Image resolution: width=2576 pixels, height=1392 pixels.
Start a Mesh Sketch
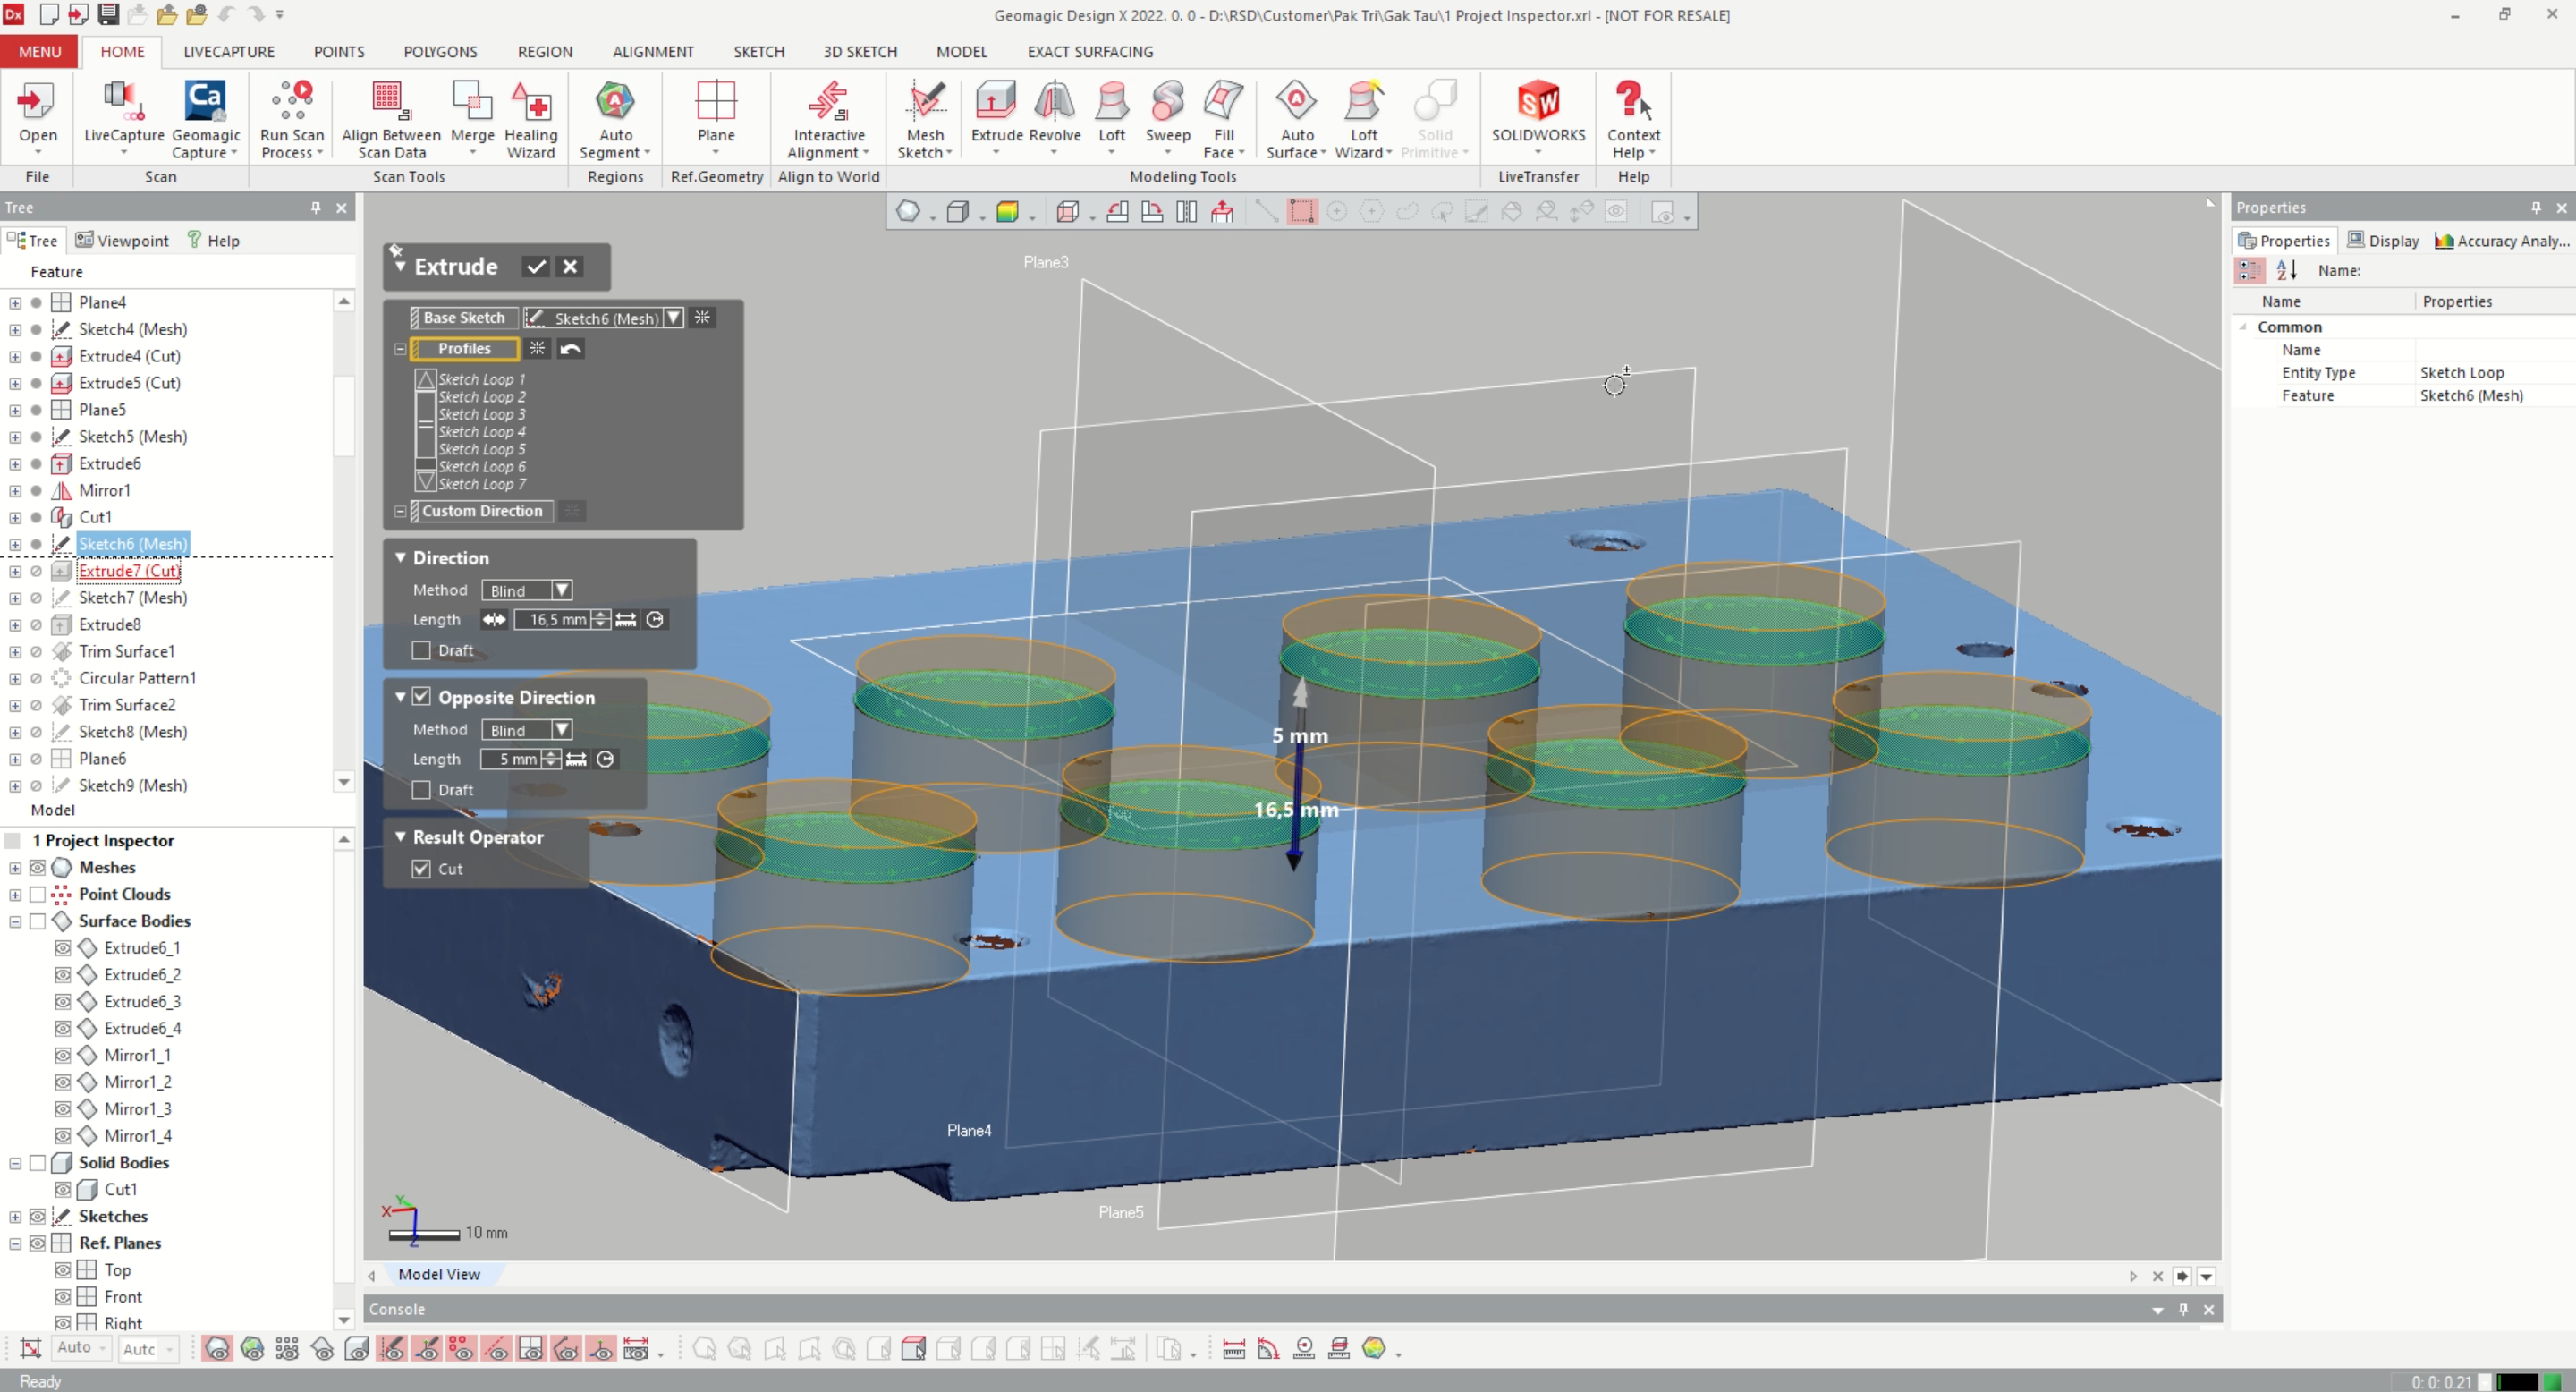(925, 118)
